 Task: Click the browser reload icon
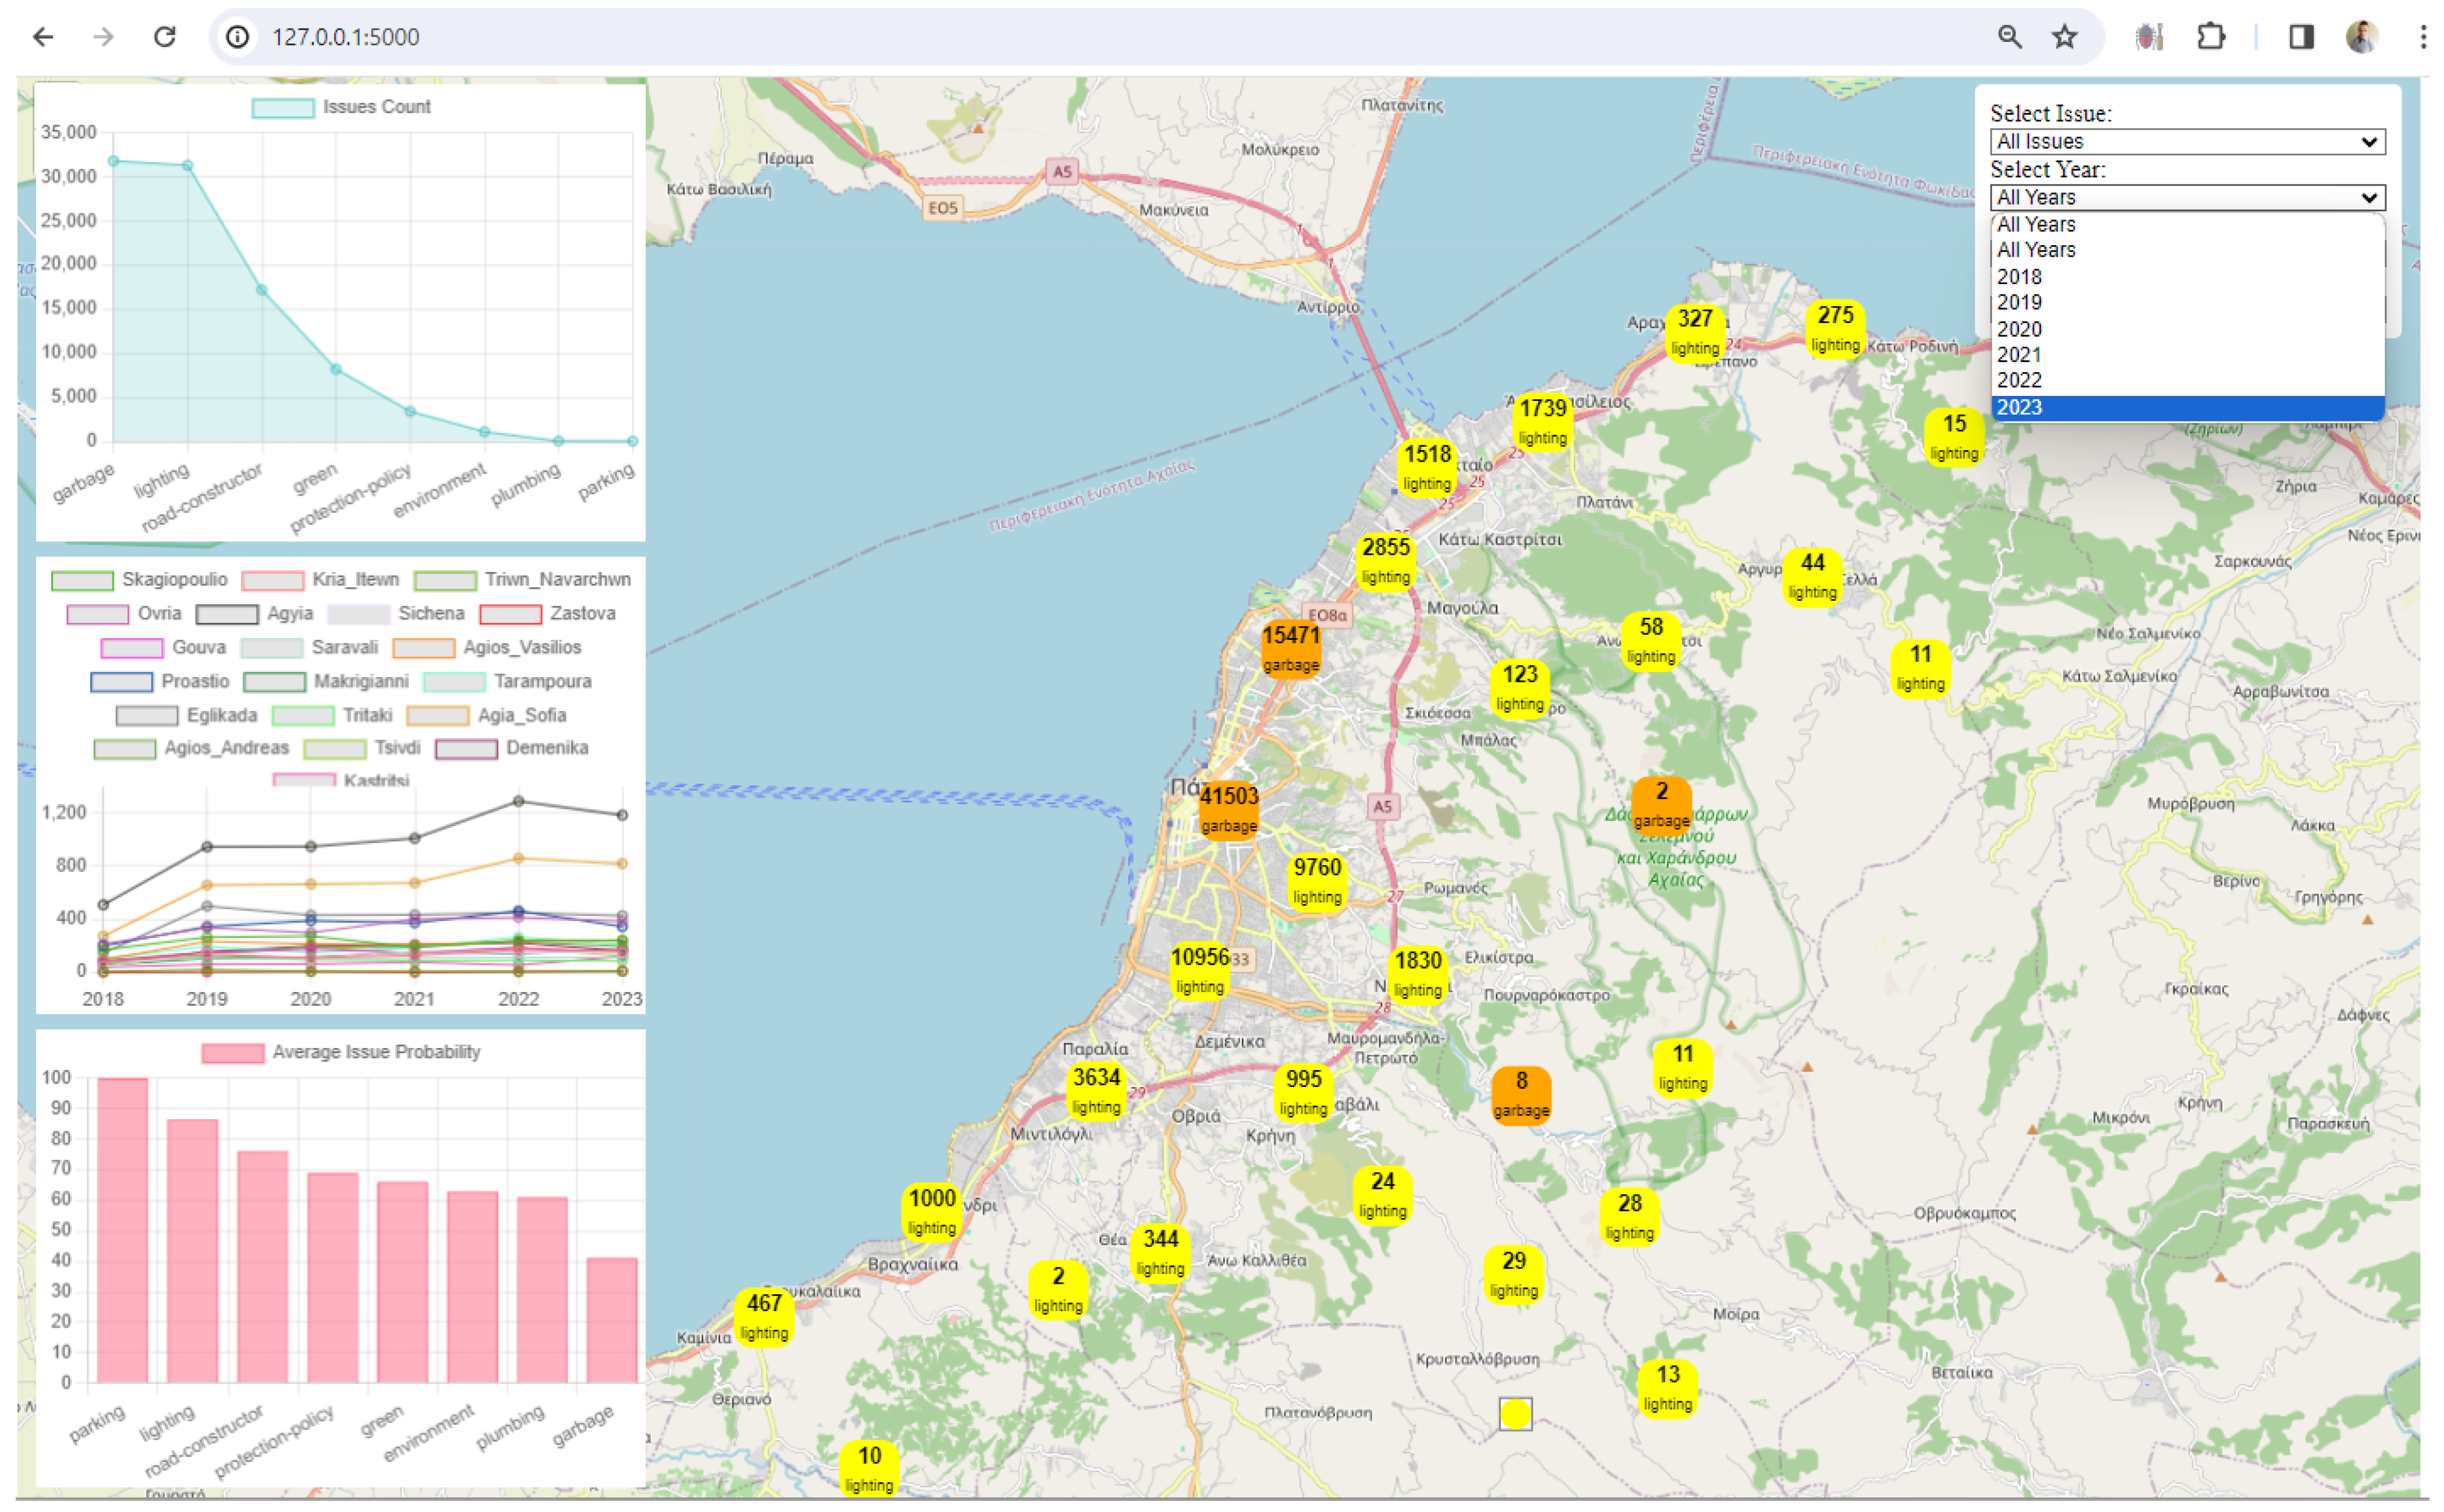164,37
